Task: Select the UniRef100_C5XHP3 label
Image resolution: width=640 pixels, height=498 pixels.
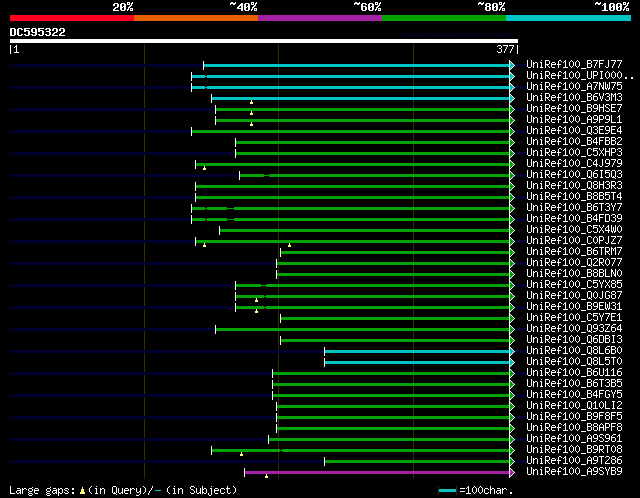Action: (x=574, y=152)
